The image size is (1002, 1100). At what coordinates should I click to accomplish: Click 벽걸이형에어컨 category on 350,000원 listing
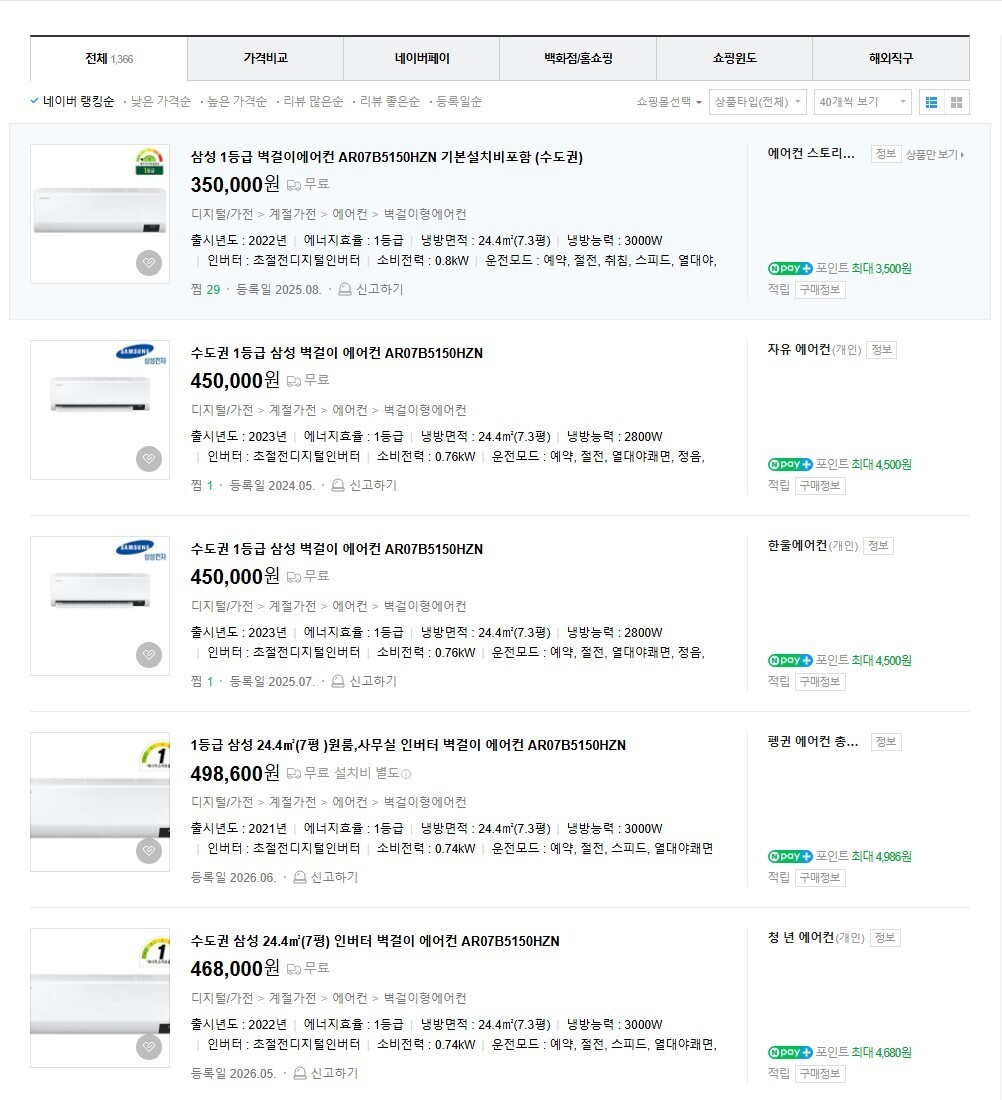pyautogui.click(x=425, y=214)
